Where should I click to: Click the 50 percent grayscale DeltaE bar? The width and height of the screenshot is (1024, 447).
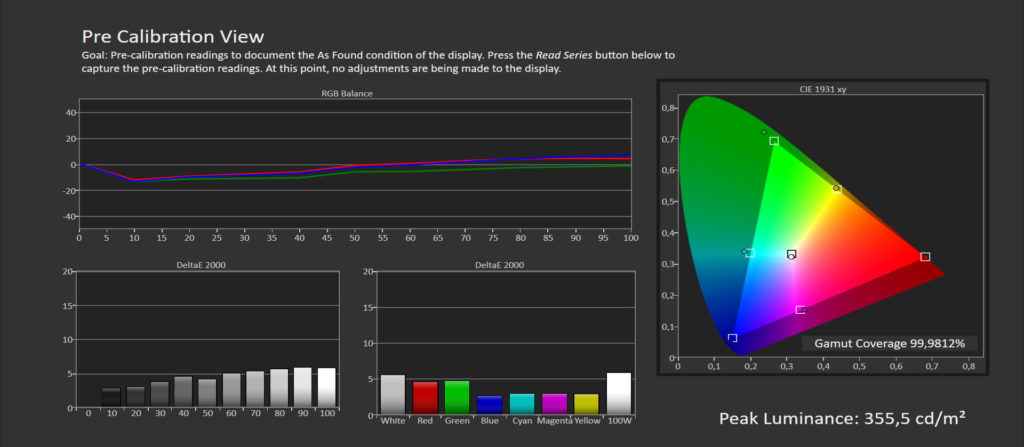207,394
